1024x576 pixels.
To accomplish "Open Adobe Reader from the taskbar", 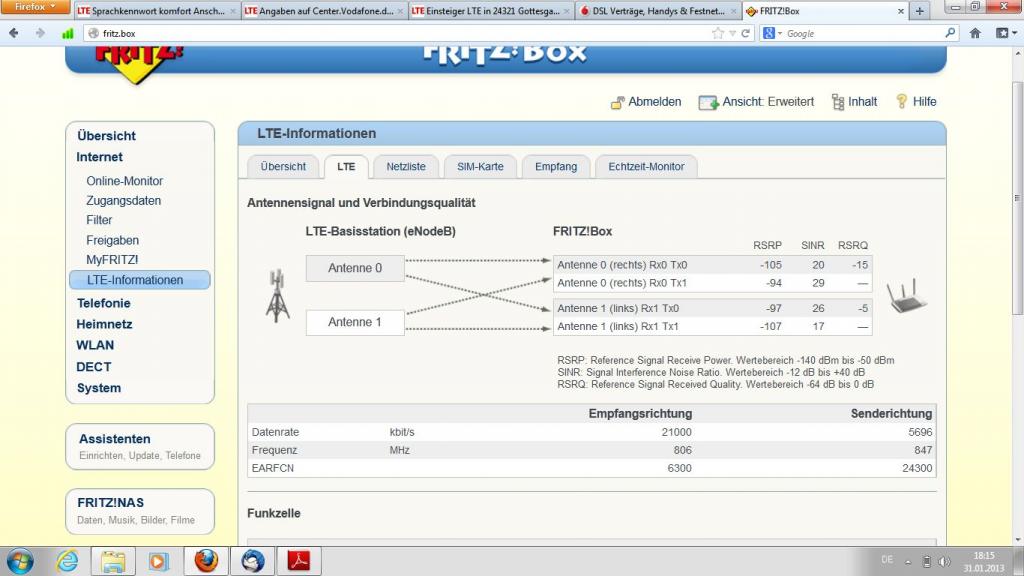I will click(299, 561).
